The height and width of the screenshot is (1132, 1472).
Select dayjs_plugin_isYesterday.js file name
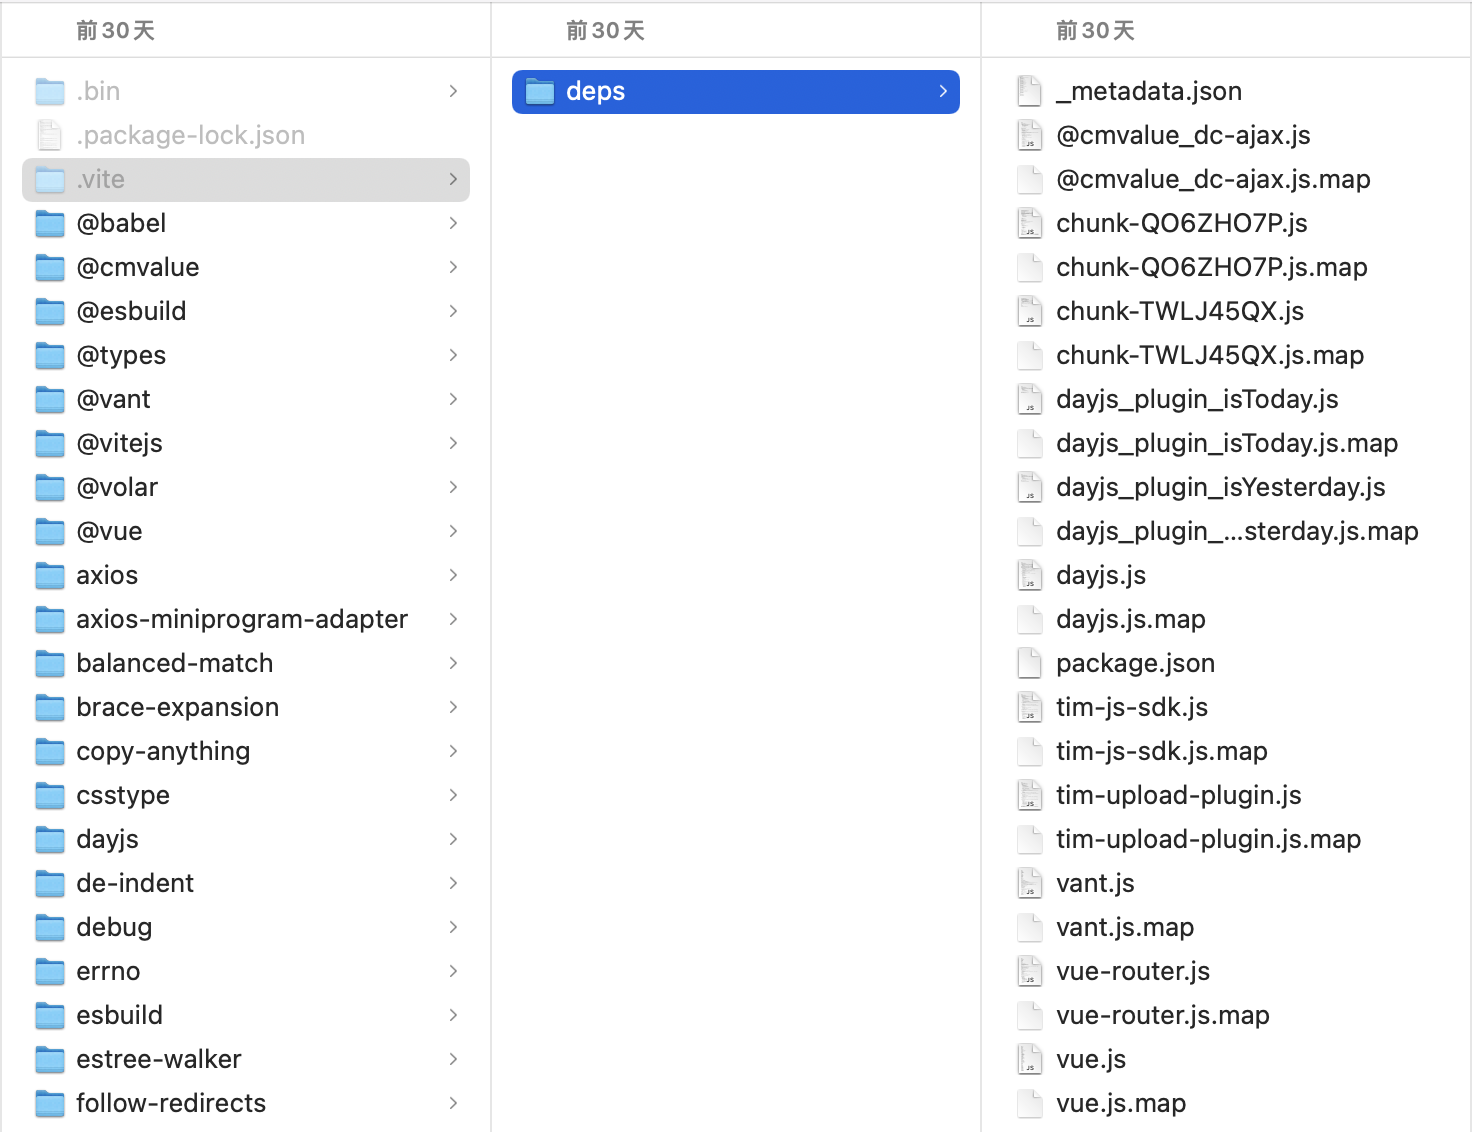1221,488
